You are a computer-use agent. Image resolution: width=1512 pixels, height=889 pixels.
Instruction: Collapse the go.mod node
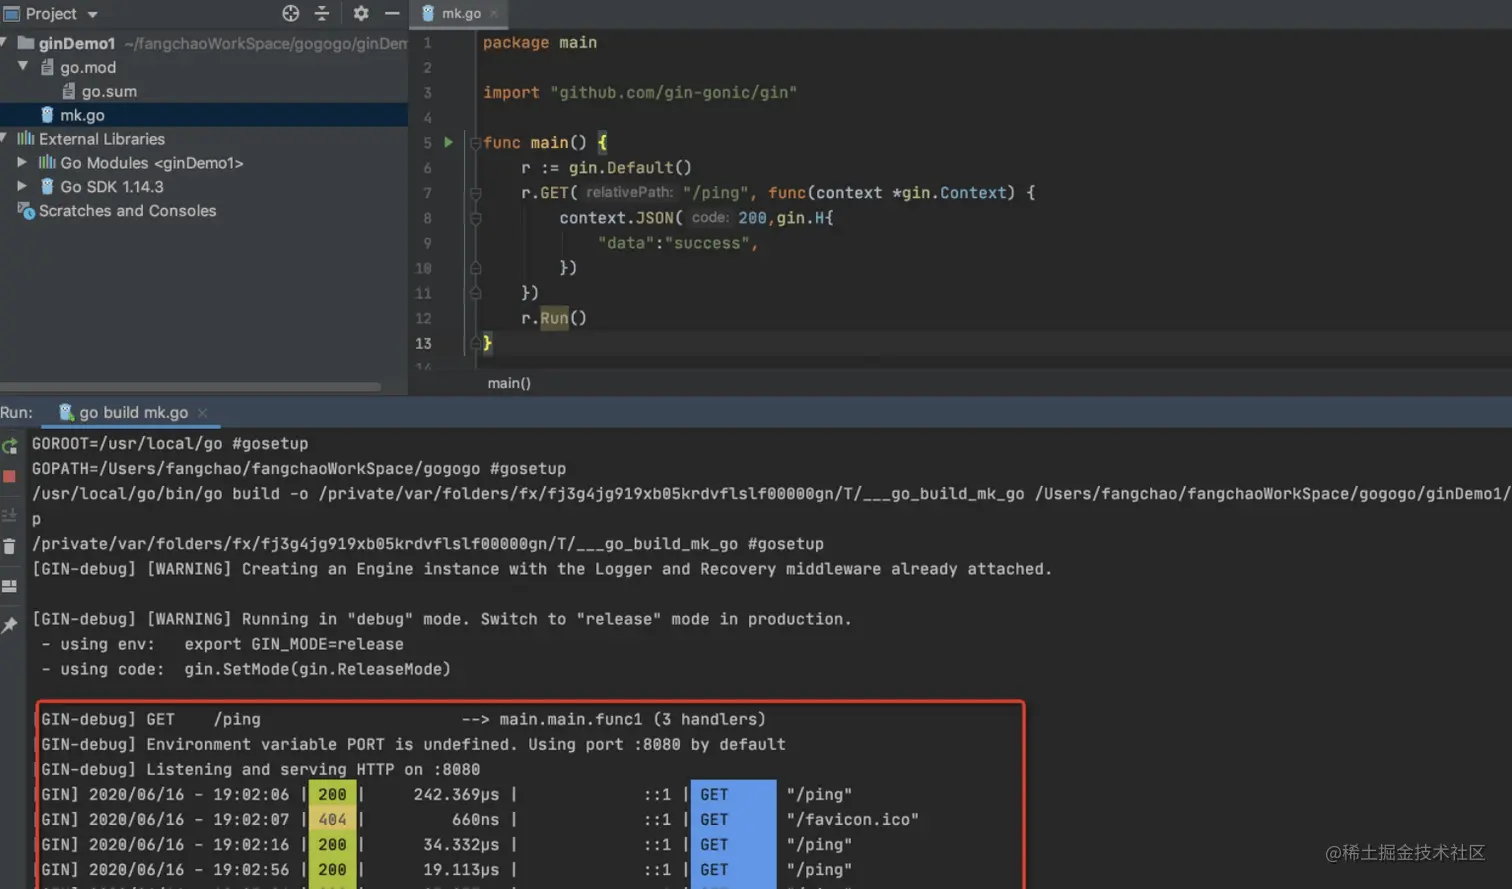pos(23,66)
